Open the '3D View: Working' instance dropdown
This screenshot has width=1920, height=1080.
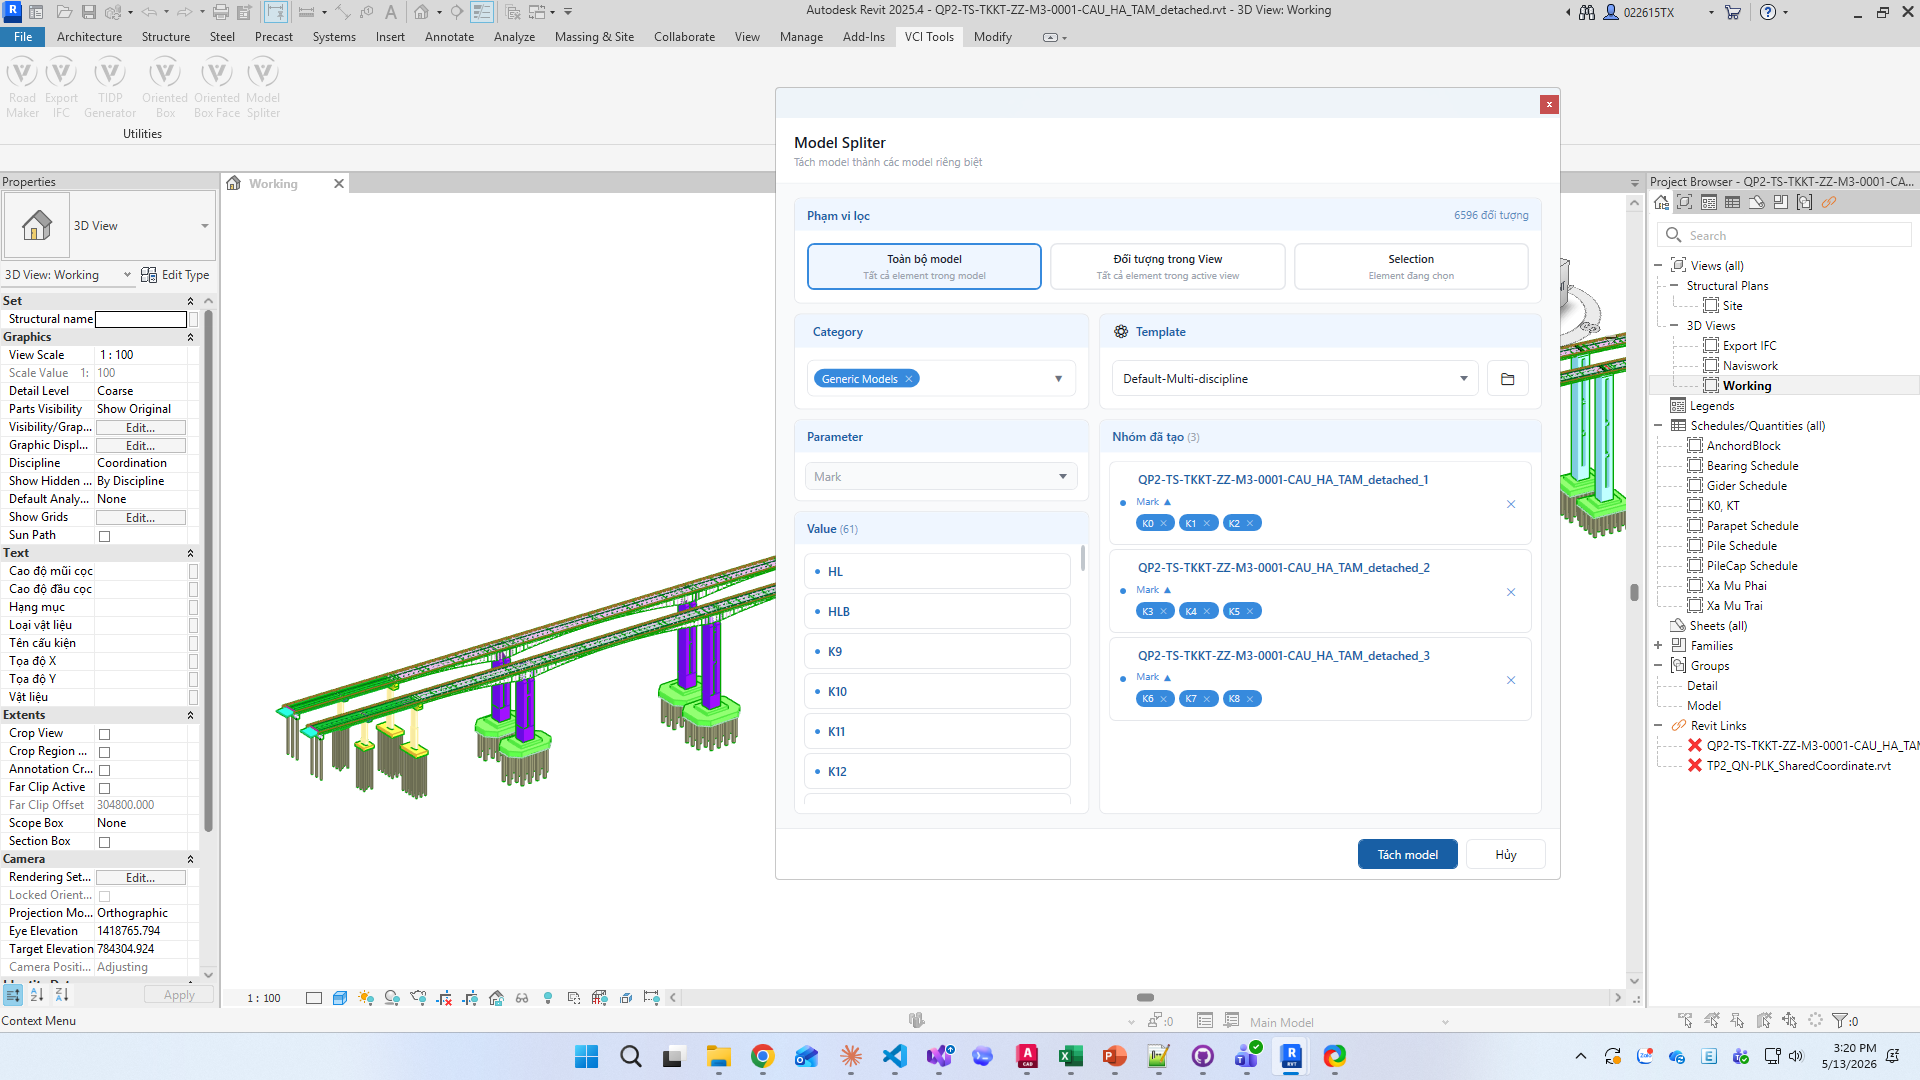pos(68,275)
